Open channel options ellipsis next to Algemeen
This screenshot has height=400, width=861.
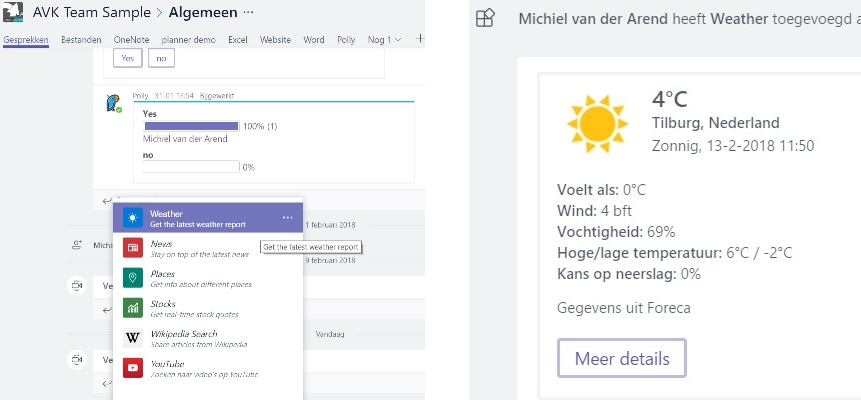click(248, 12)
